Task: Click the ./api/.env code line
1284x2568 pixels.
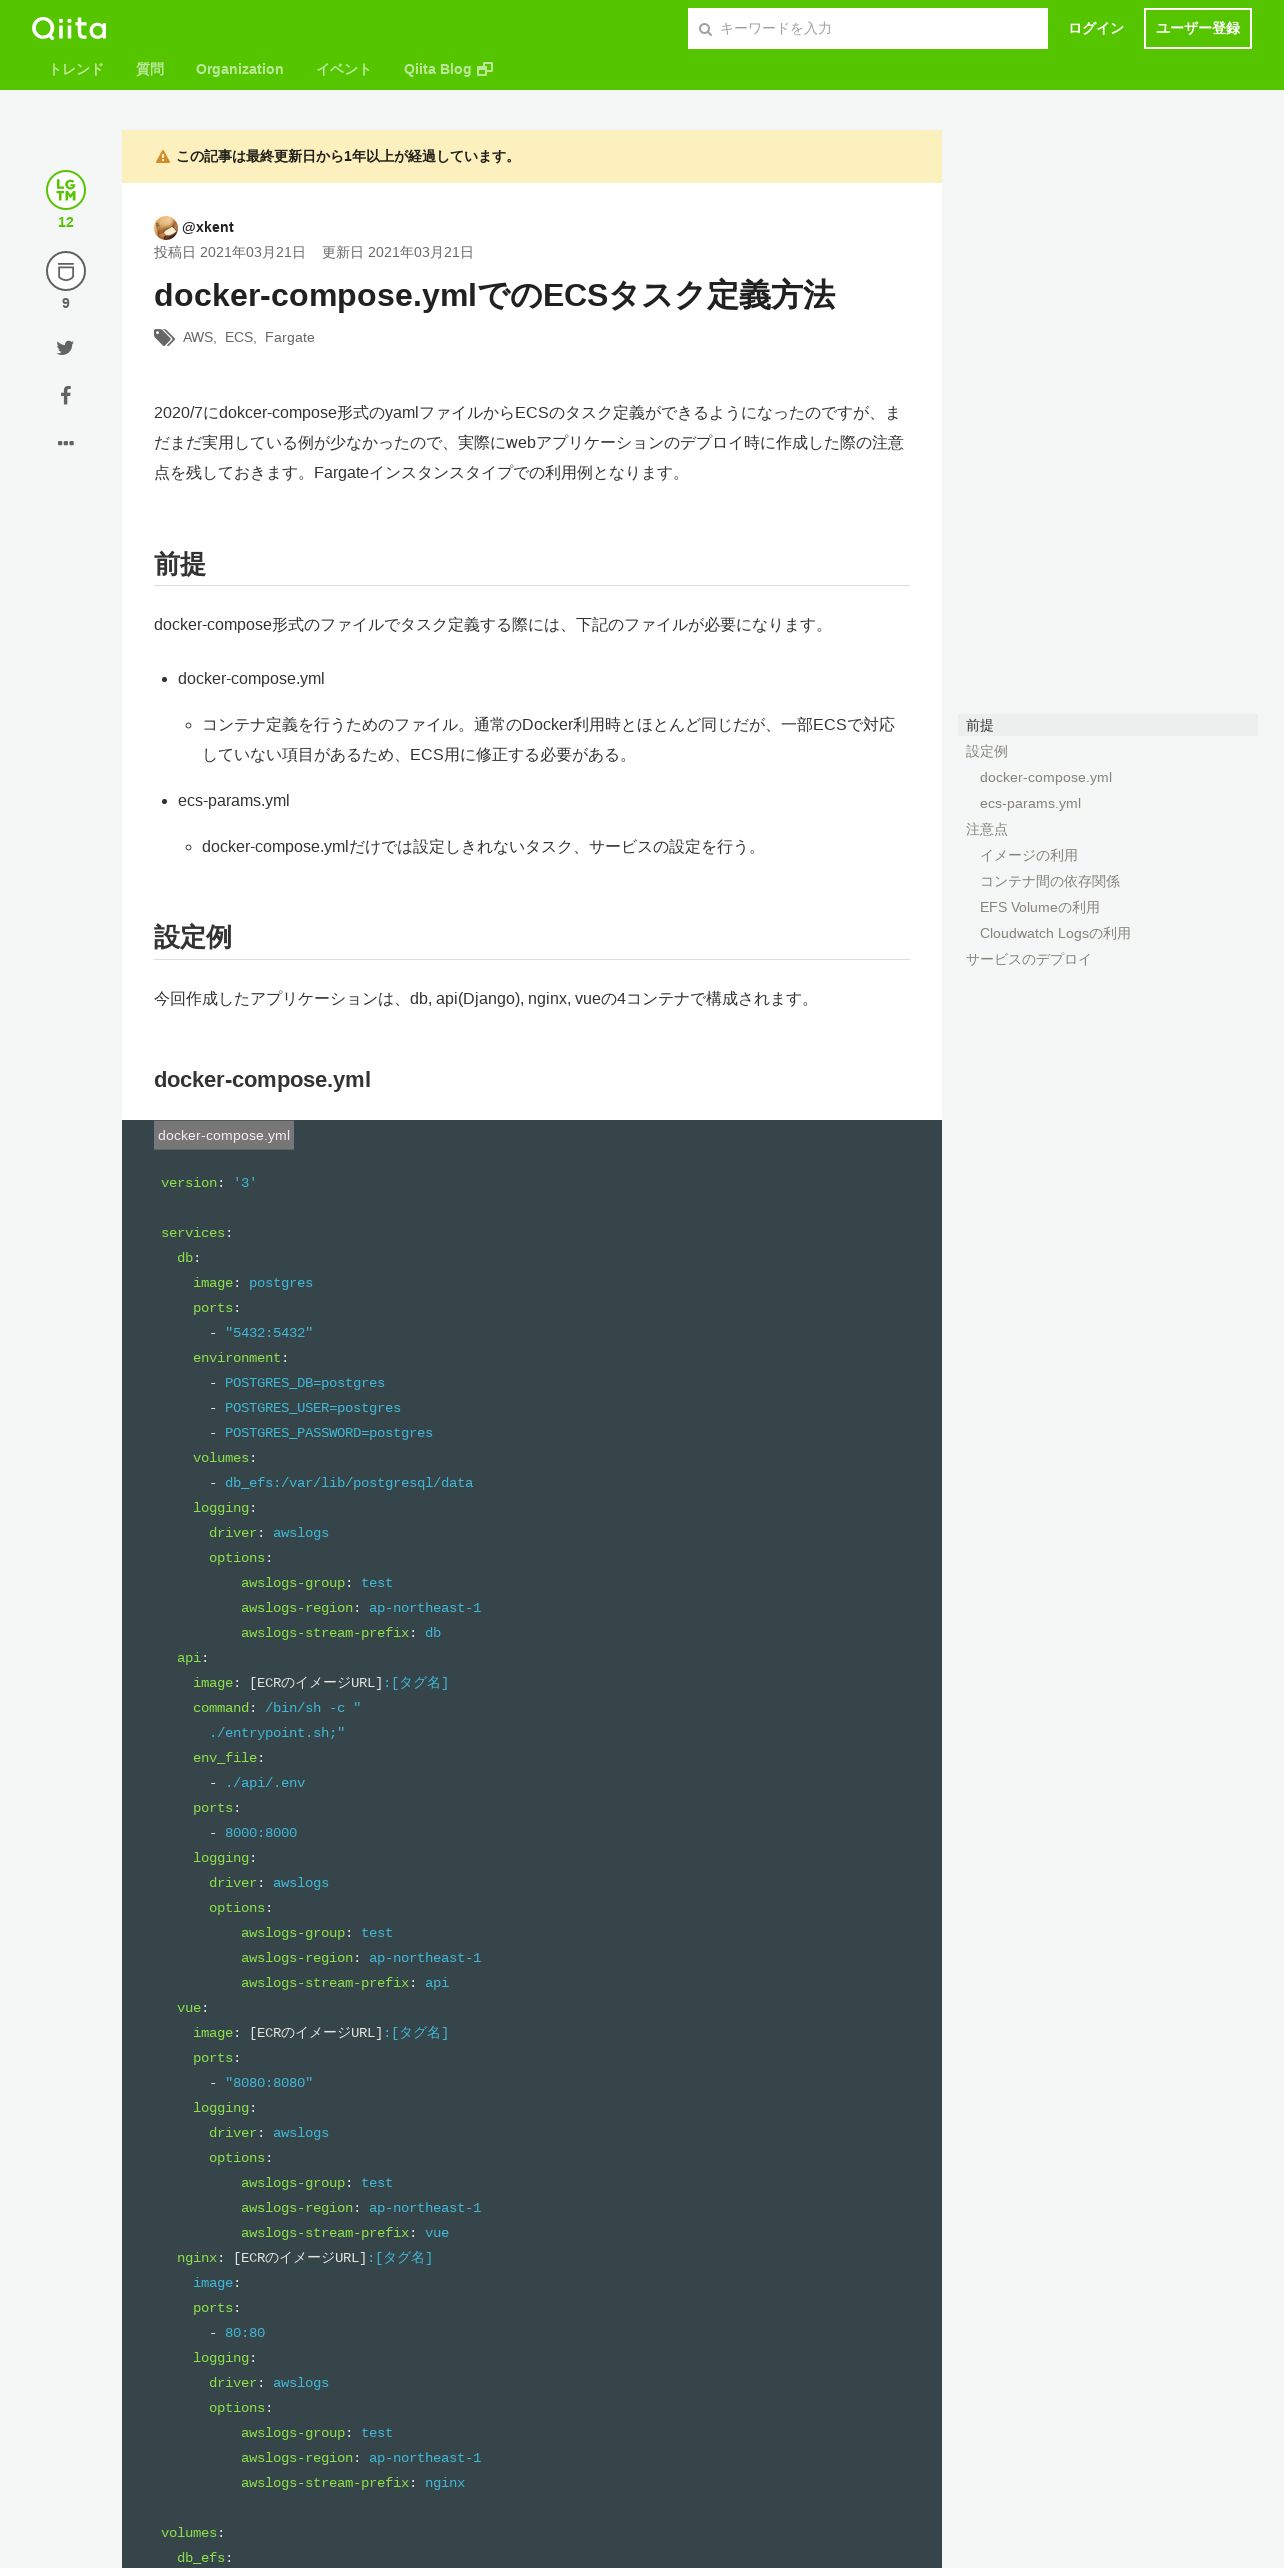Action: (x=265, y=1783)
